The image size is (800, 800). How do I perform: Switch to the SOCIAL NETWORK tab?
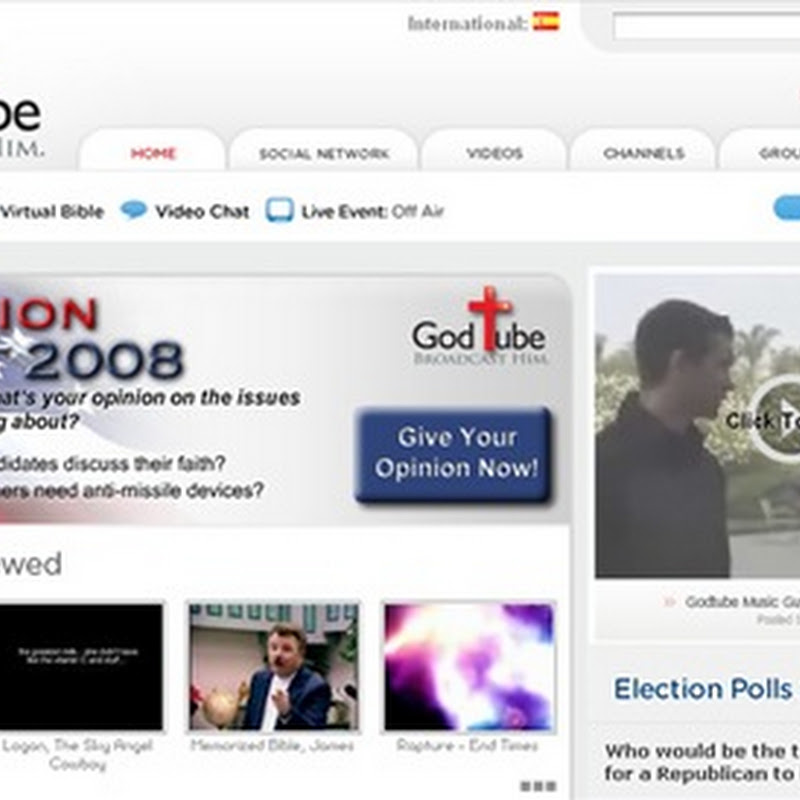click(x=324, y=154)
